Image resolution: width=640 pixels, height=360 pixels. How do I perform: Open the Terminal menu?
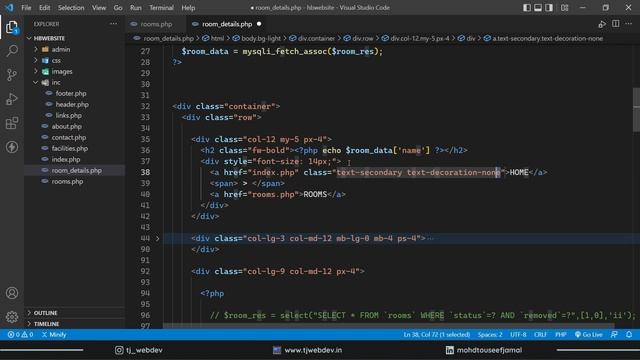[x=161, y=8]
